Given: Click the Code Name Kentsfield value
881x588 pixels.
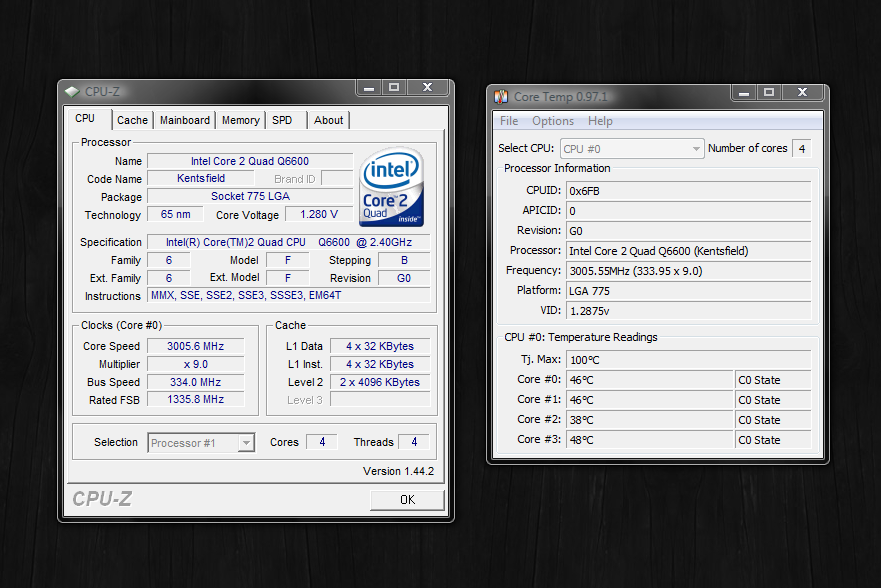Looking at the screenshot, I should 201,179.
